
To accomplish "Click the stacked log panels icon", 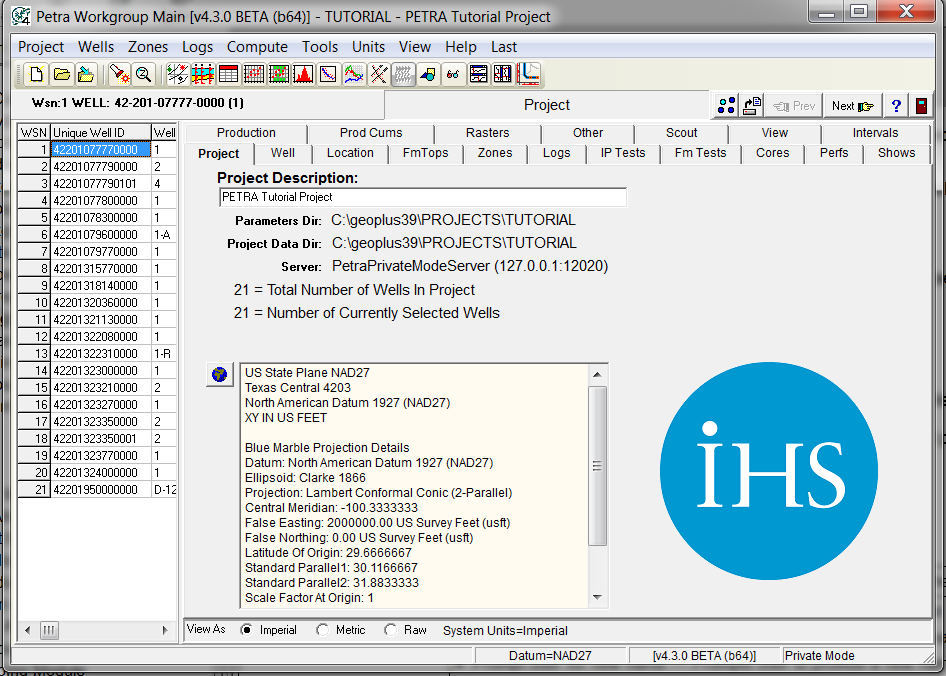I will pos(478,75).
